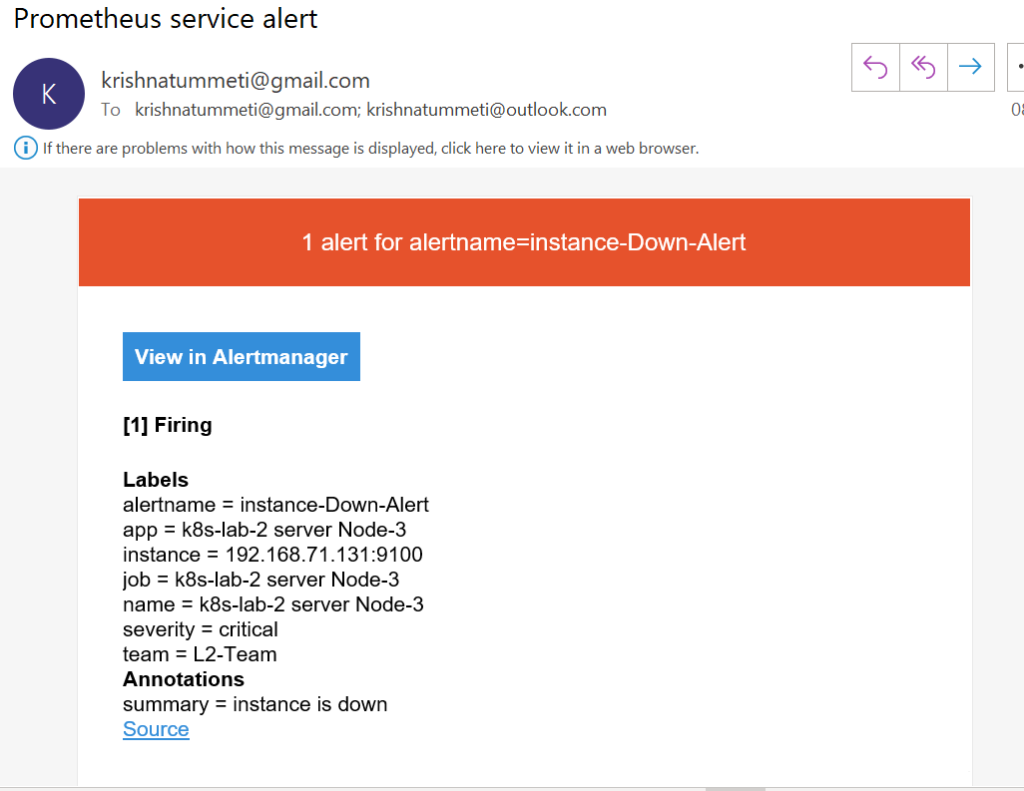Click the sender's K avatar circle
Viewport: 1024px width, 791px height.
pos(48,93)
